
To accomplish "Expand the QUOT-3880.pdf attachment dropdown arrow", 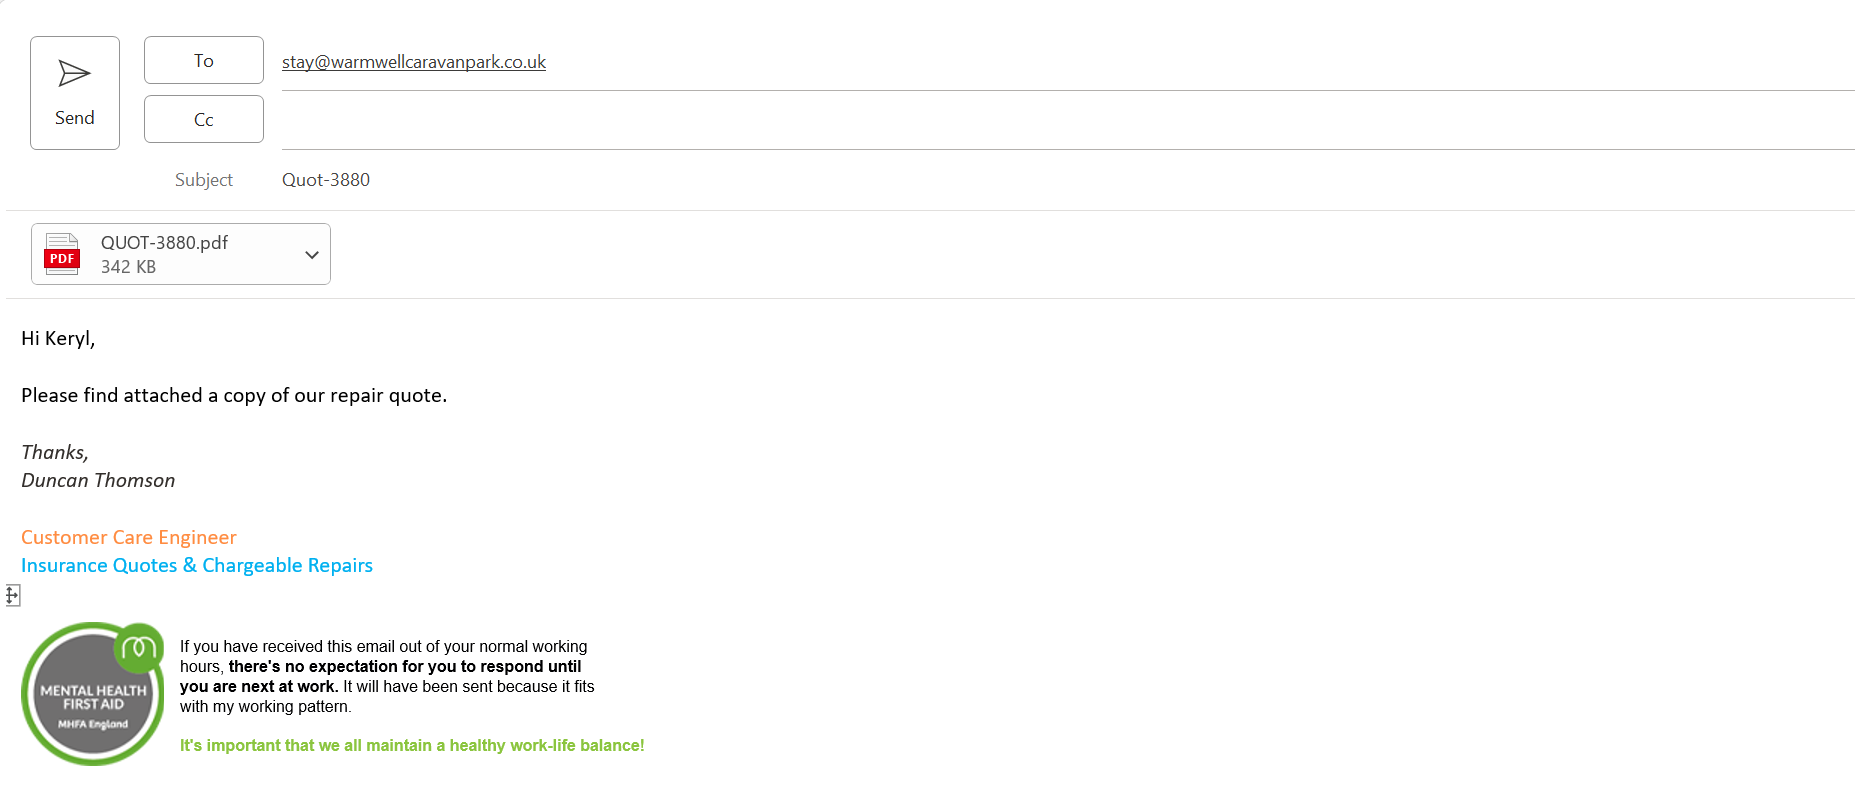I will [x=312, y=255].
